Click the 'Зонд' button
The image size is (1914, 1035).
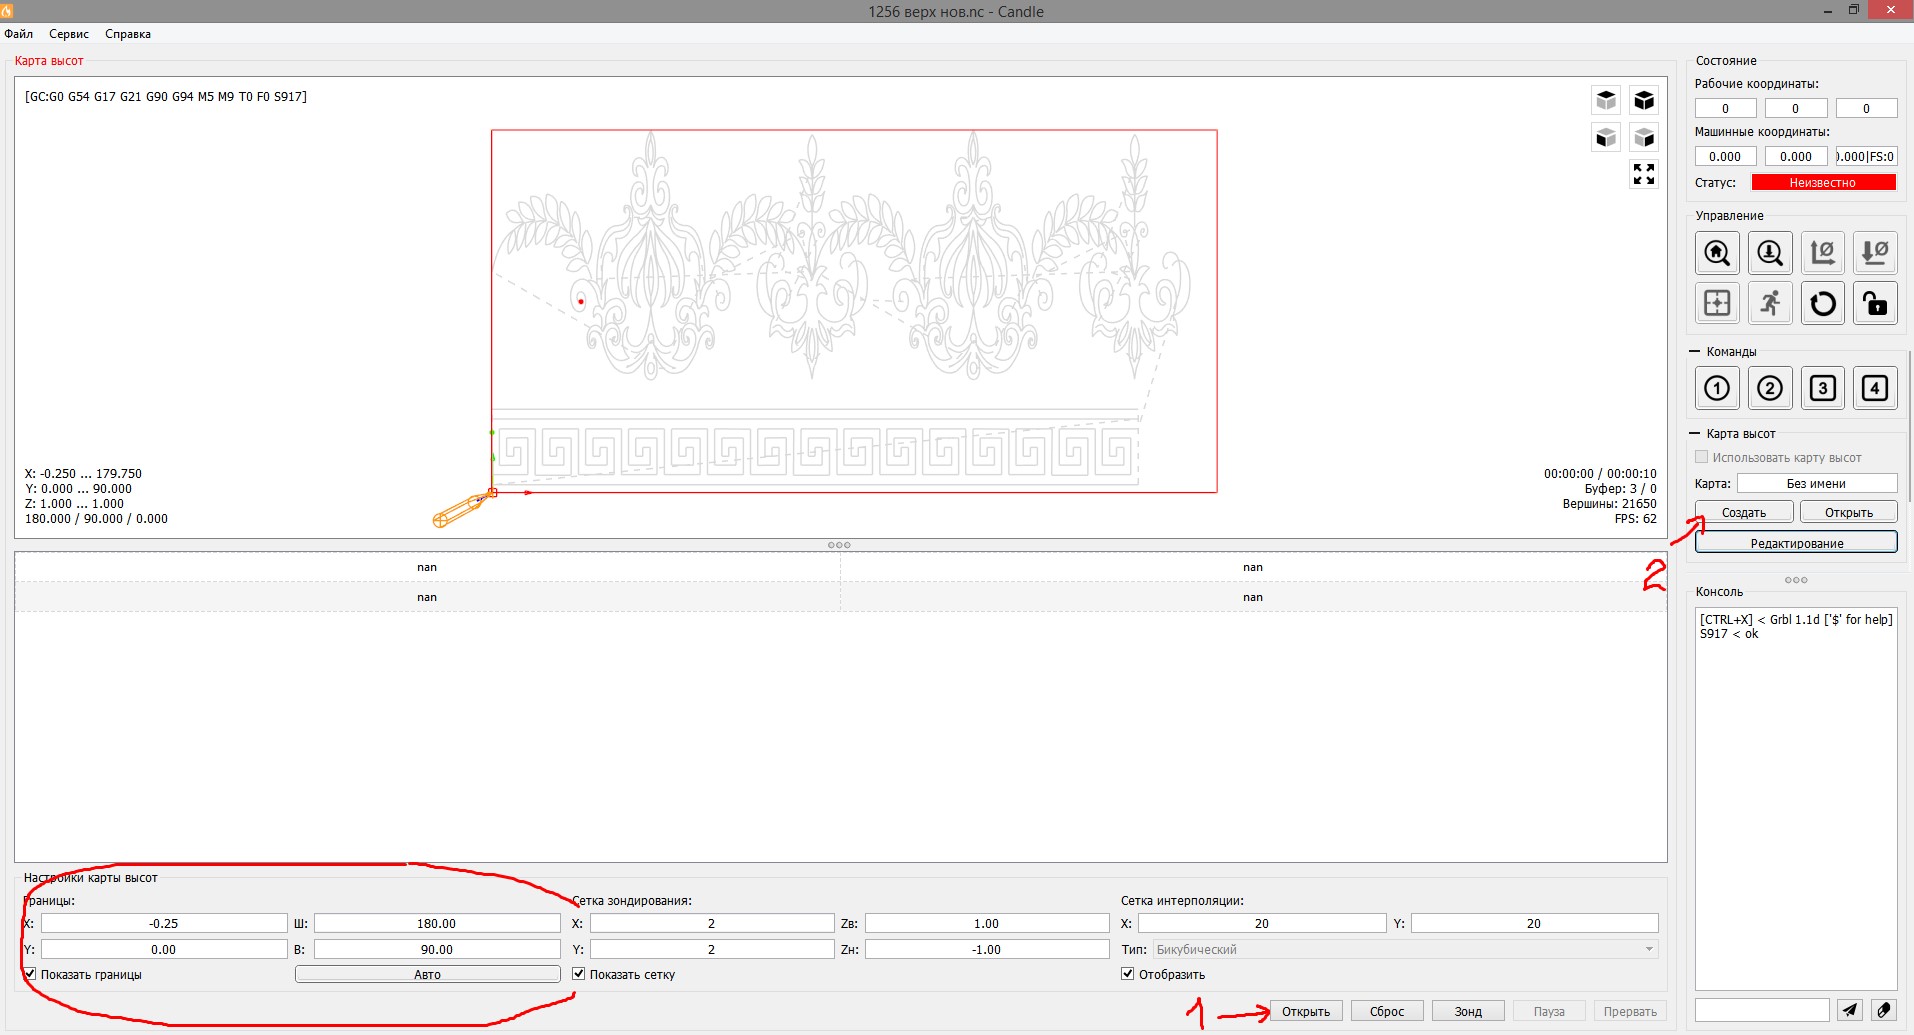[1468, 1011]
